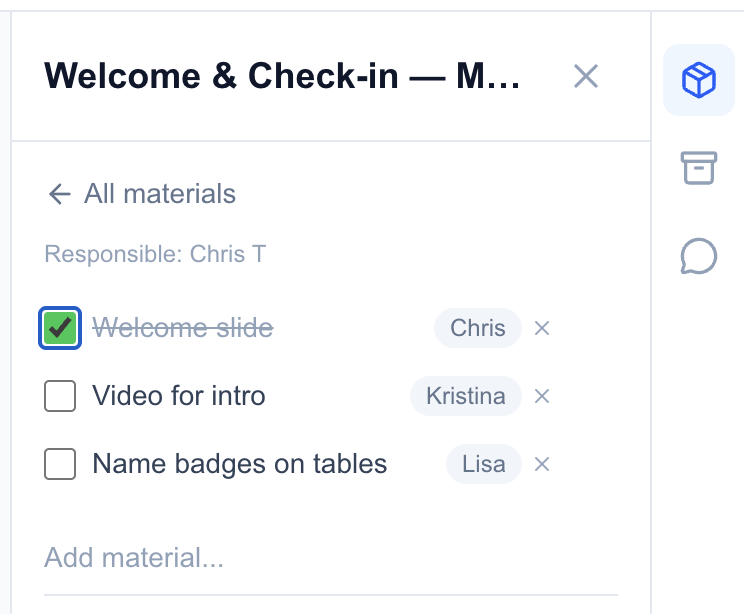The width and height of the screenshot is (744, 614).
Task: Check the Video for intro checkbox
Action: (x=60, y=396)
